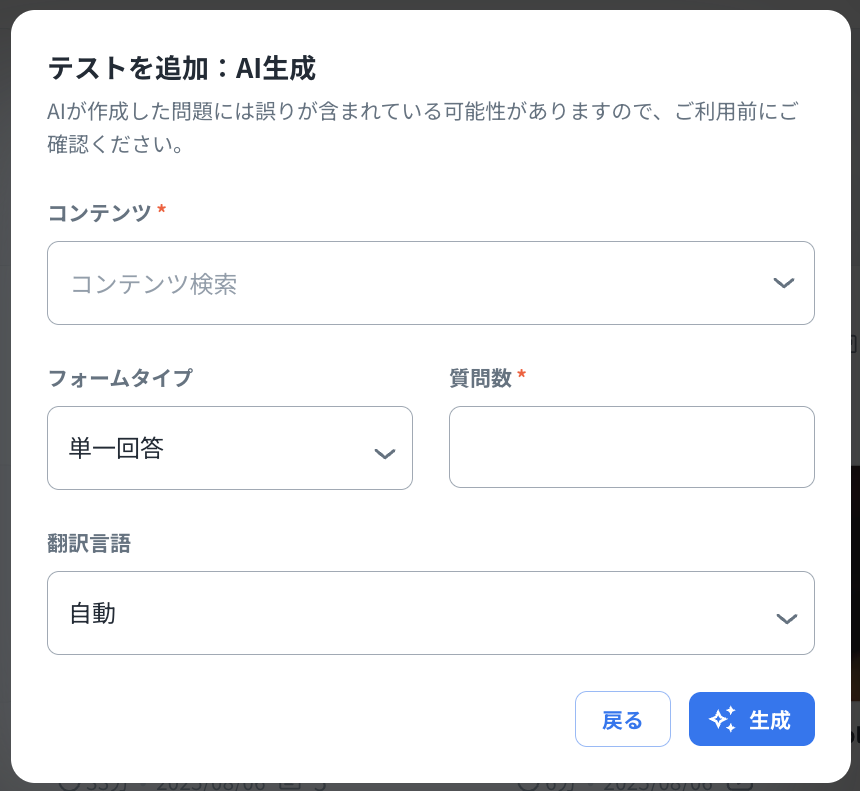Click the sparkle icon on the 生成 button
Viewport: 860px width, 791px height.
(x=722, y=719)
